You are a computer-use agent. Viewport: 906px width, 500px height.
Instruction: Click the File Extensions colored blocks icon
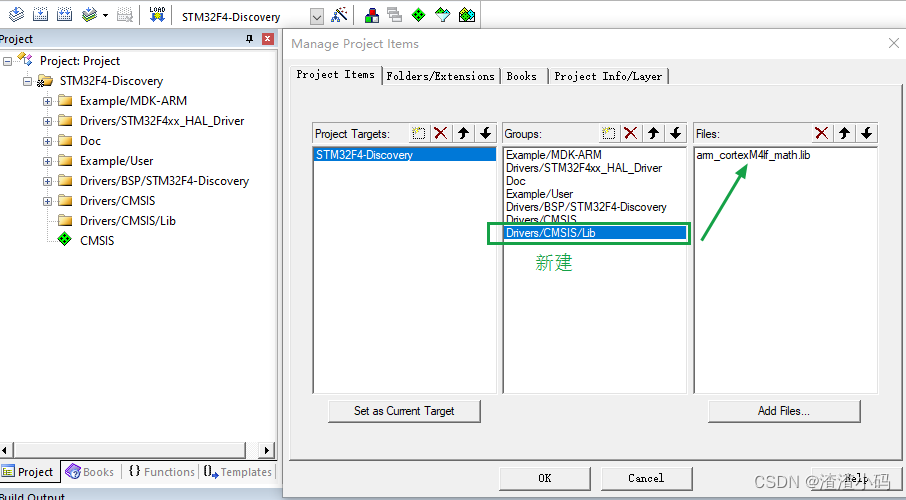pos(372,15)
